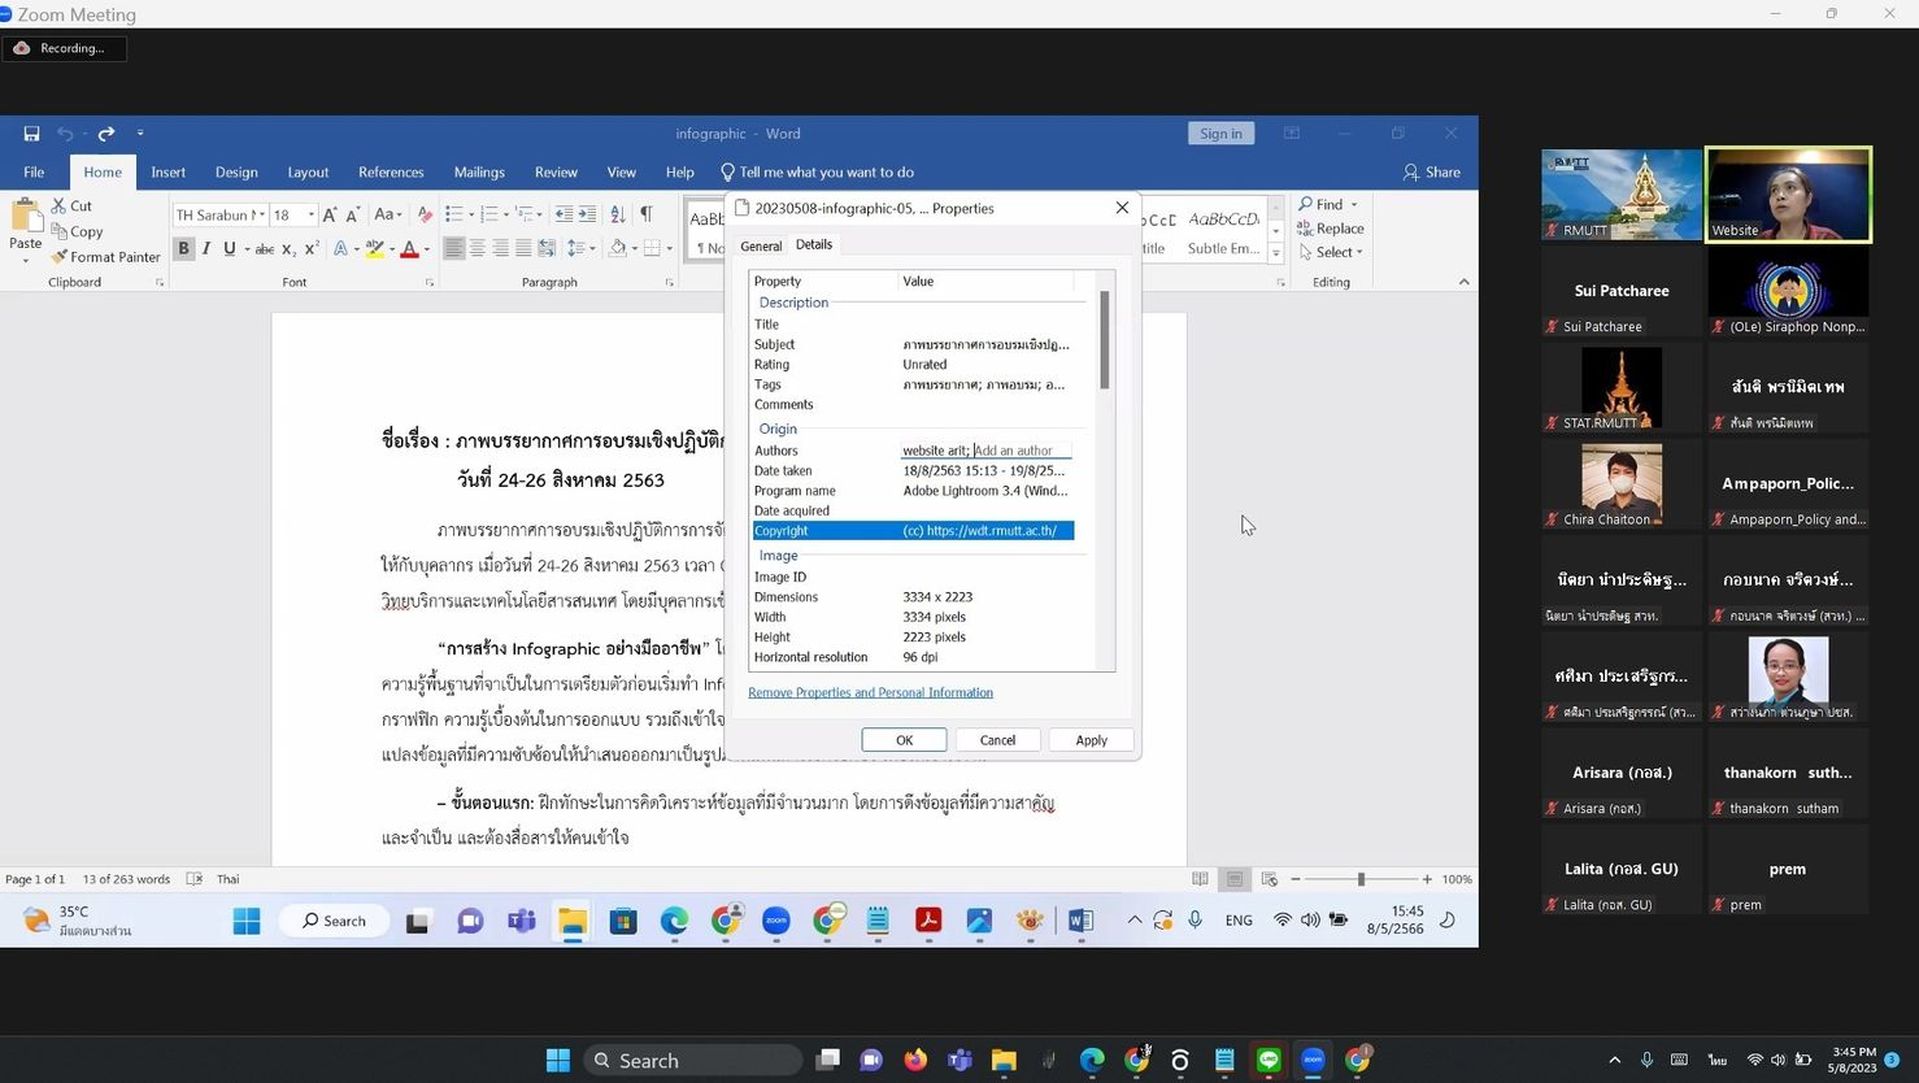Click the Apply button in Properties dialog
The width and height of the screenshot is (1919, 1083).
[x=1091, y=740]
